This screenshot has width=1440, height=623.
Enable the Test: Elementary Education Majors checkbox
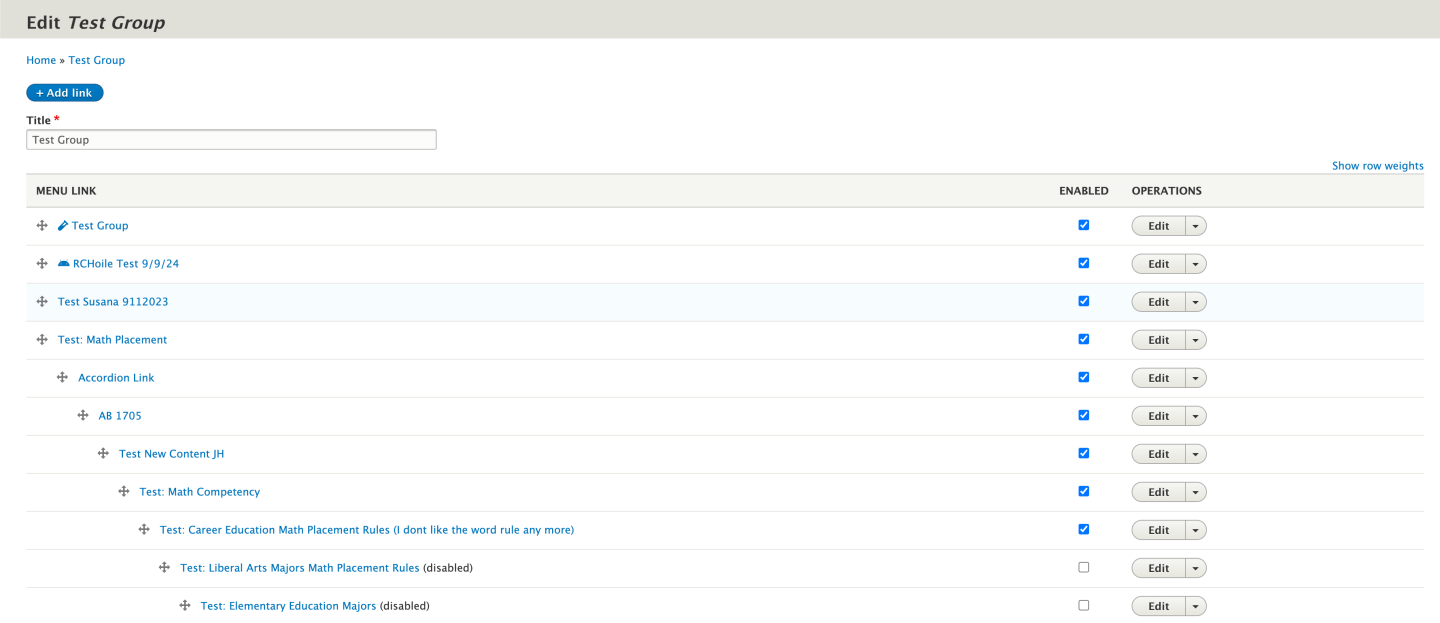pos(1084,605)
